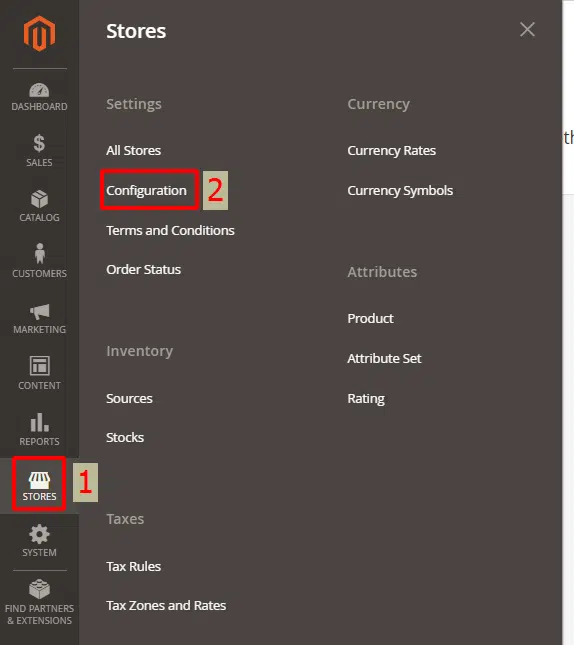Image resolution: width=574 pixels, height=645 pixels.
Task: Open the Customers person icon
Action: [40, 253]
